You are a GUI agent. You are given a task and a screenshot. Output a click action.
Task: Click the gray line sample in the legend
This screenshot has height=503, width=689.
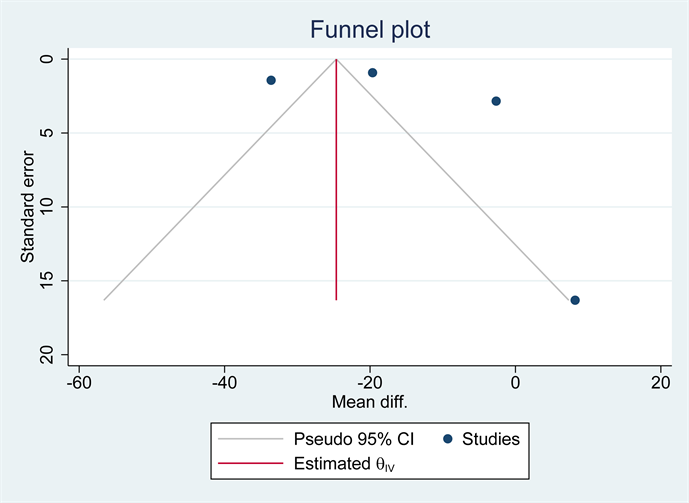click(249, 439)
